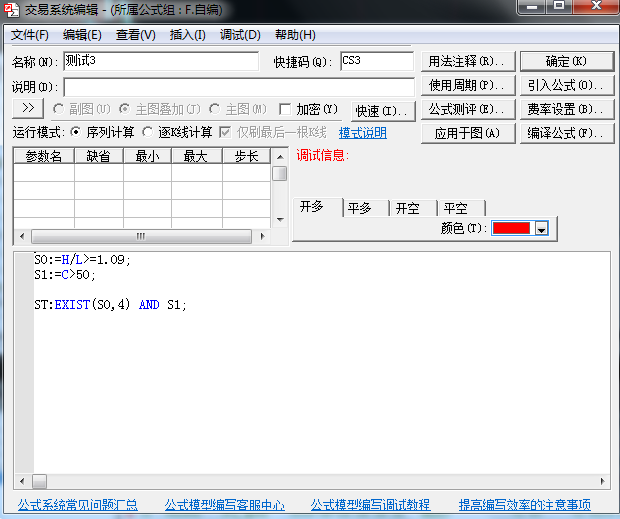Open the 编辑(E) menu
The height and width of the screenshot is (519, 620).
tap(82, 35)
